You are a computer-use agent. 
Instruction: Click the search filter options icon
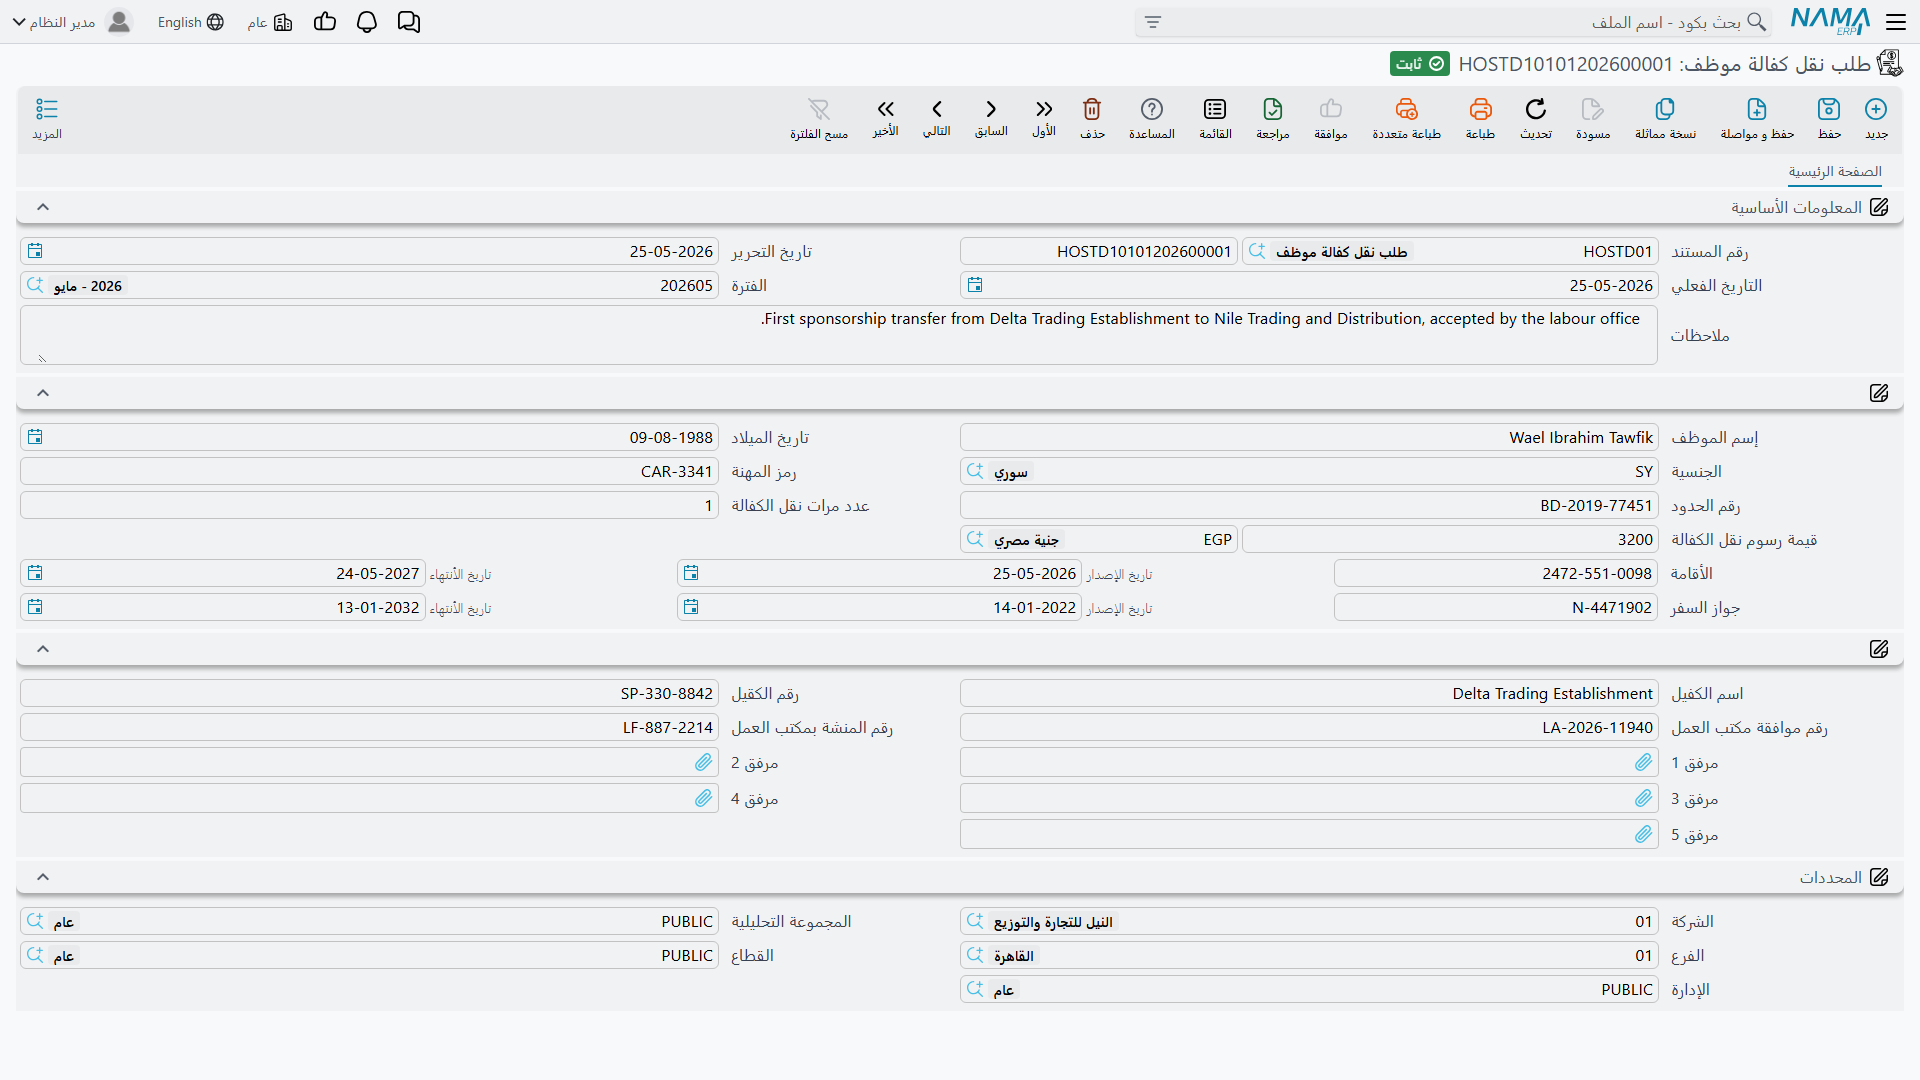point(1153,22)
